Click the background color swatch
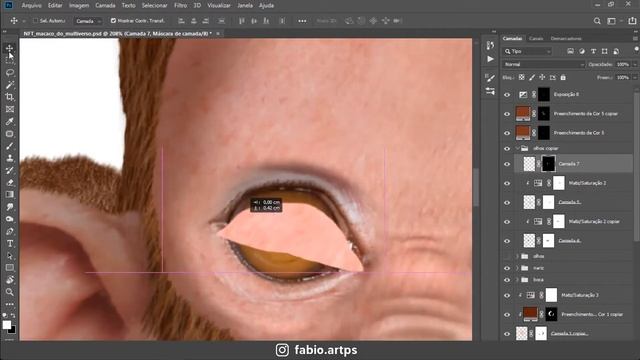640x360 pixels. 13,330
